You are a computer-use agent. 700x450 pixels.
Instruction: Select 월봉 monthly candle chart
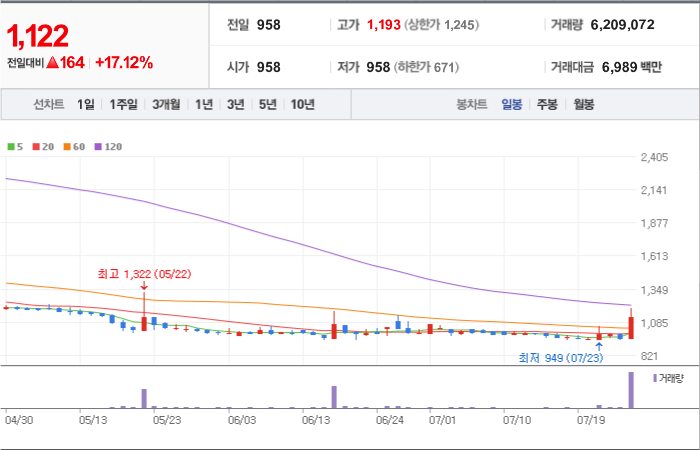point(583,105)
